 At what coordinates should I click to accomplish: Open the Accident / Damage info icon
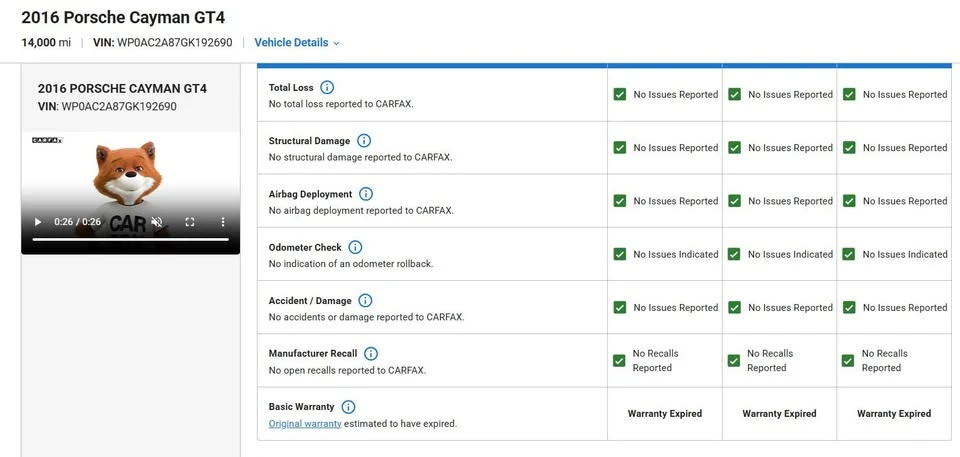click(x=365, y=301)
